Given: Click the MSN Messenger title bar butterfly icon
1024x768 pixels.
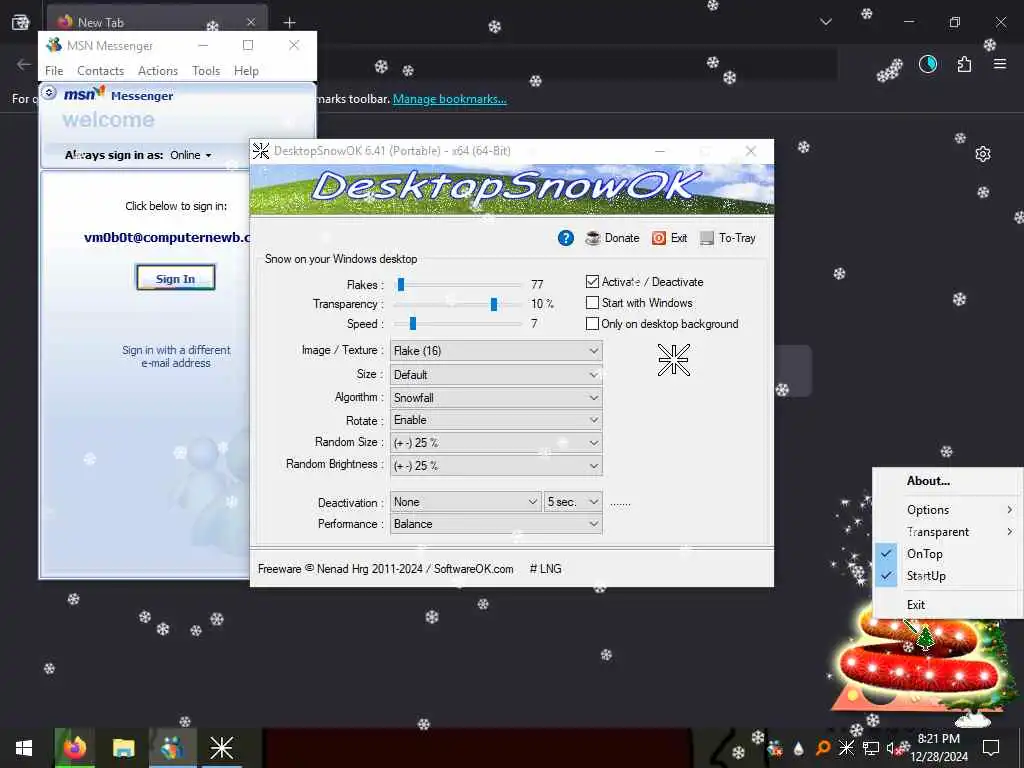Looking at the screenshot, I should coord(54,45).
